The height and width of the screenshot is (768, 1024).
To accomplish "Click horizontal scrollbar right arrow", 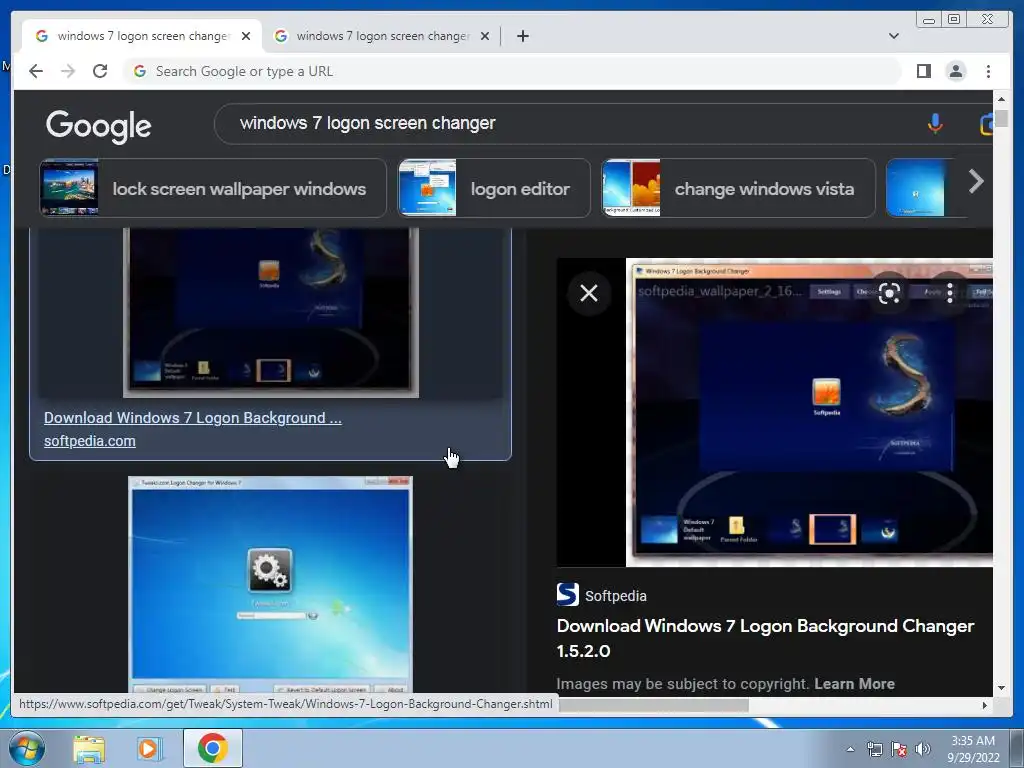I will click(x=985, y=705).
